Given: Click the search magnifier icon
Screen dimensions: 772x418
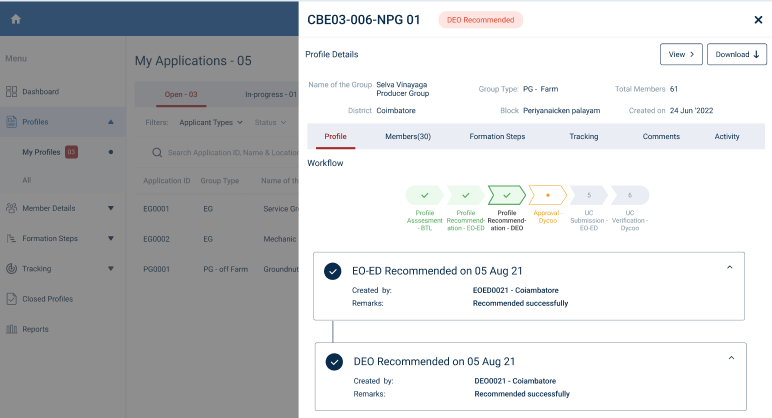Looking at the screenshot, I should tap(157, 153).
